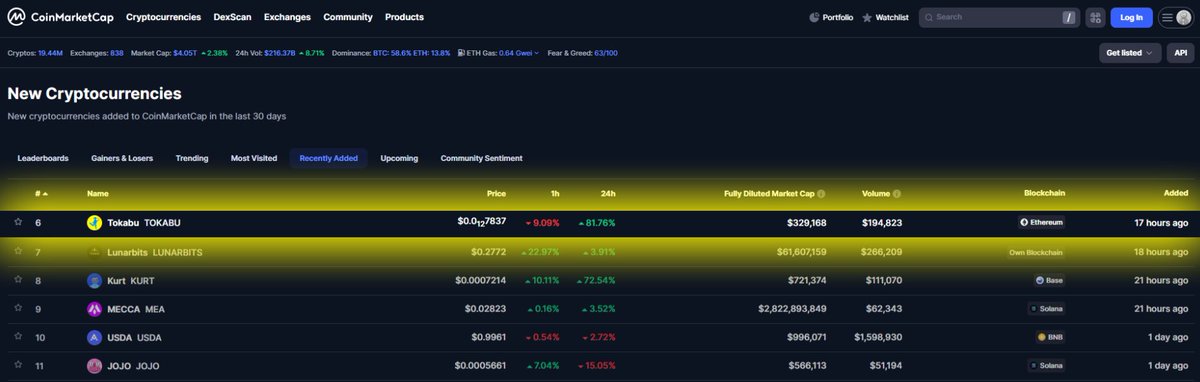The height and width of the screenshot is (382, 1200).
Task: Expand the Get listed dropdown
Action: (1130, 52)
